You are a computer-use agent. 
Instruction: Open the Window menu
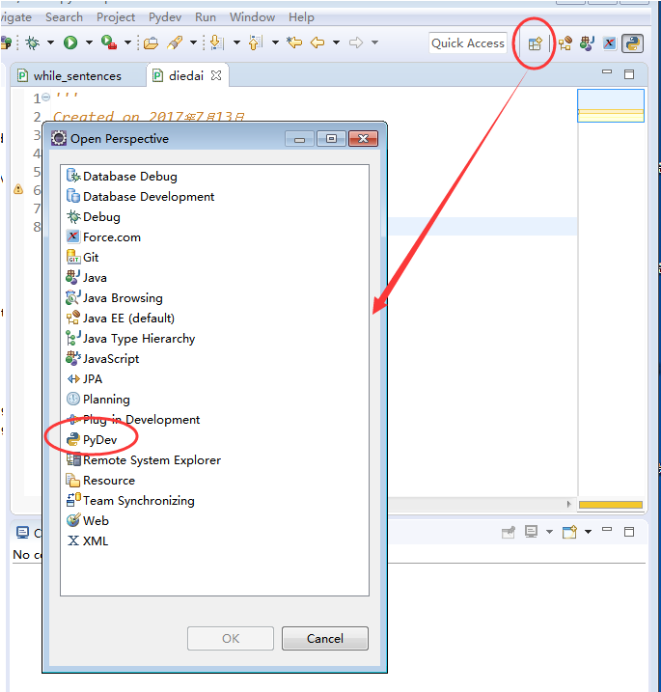pos(252,17)
